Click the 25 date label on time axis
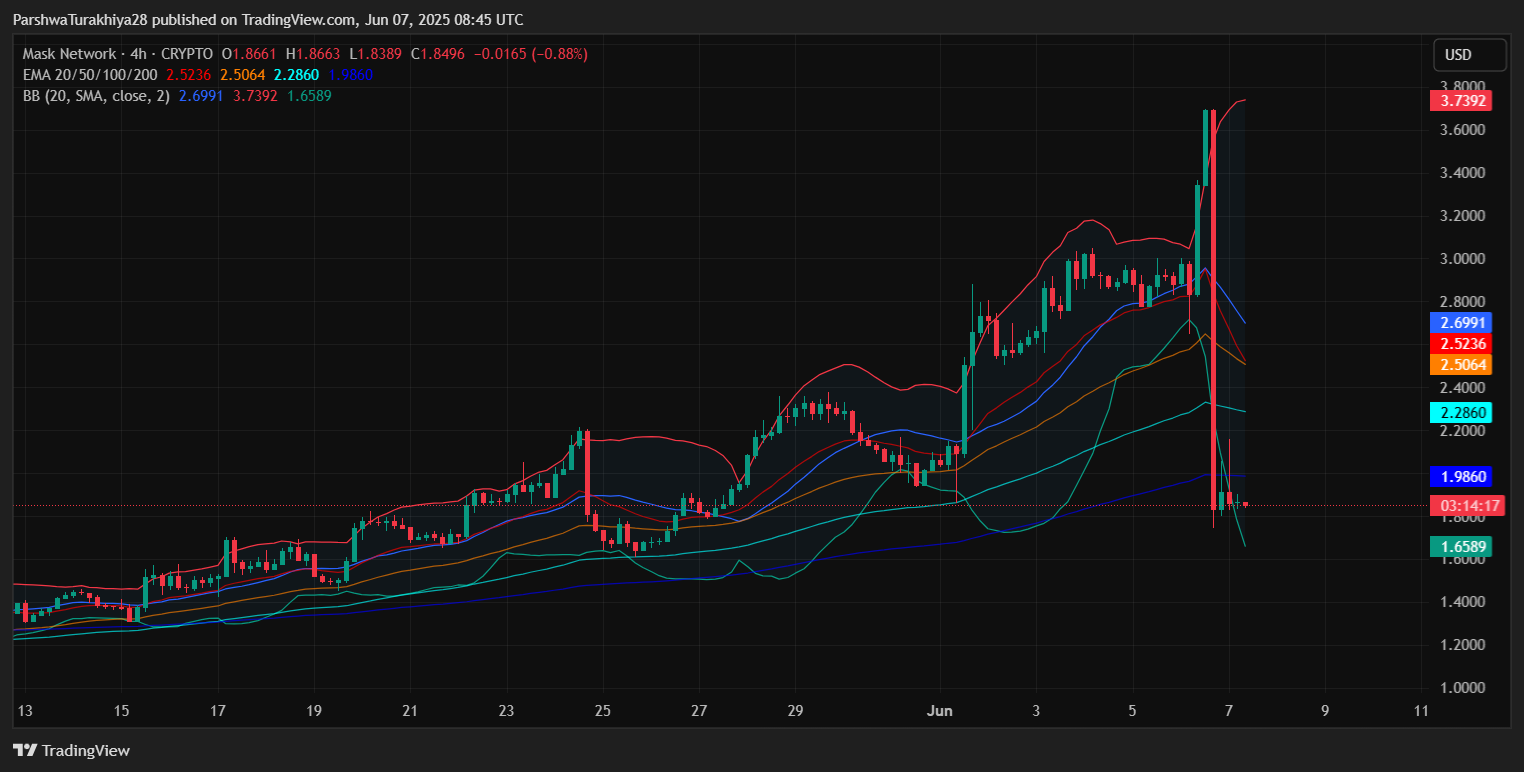 (x=602, y=711)
